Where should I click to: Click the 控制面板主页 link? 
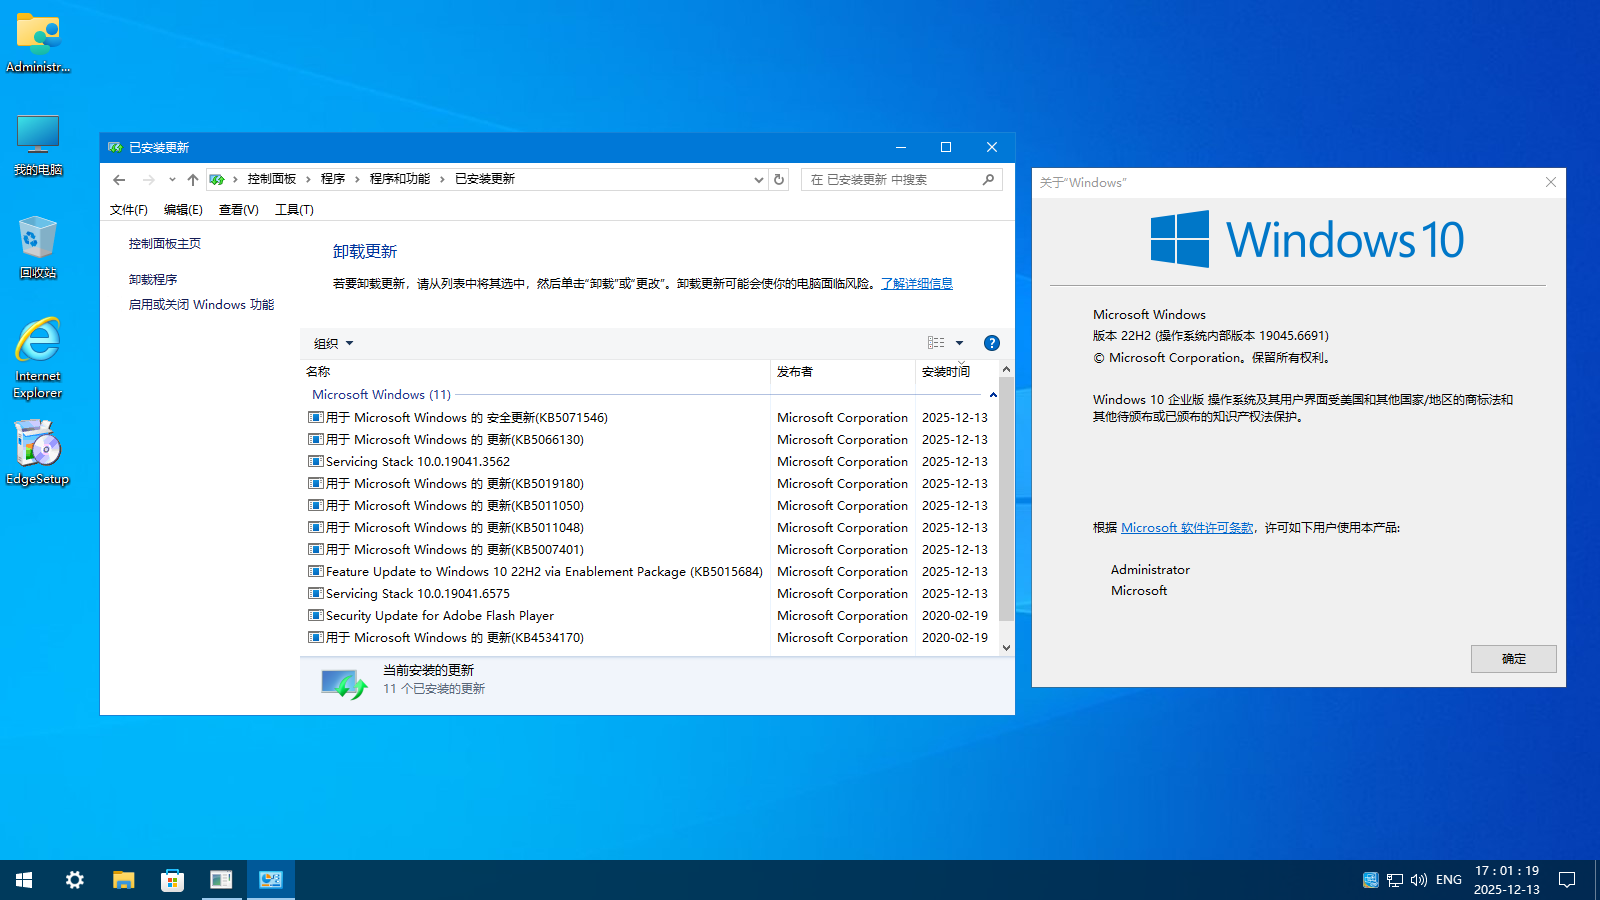pos(165,244)
